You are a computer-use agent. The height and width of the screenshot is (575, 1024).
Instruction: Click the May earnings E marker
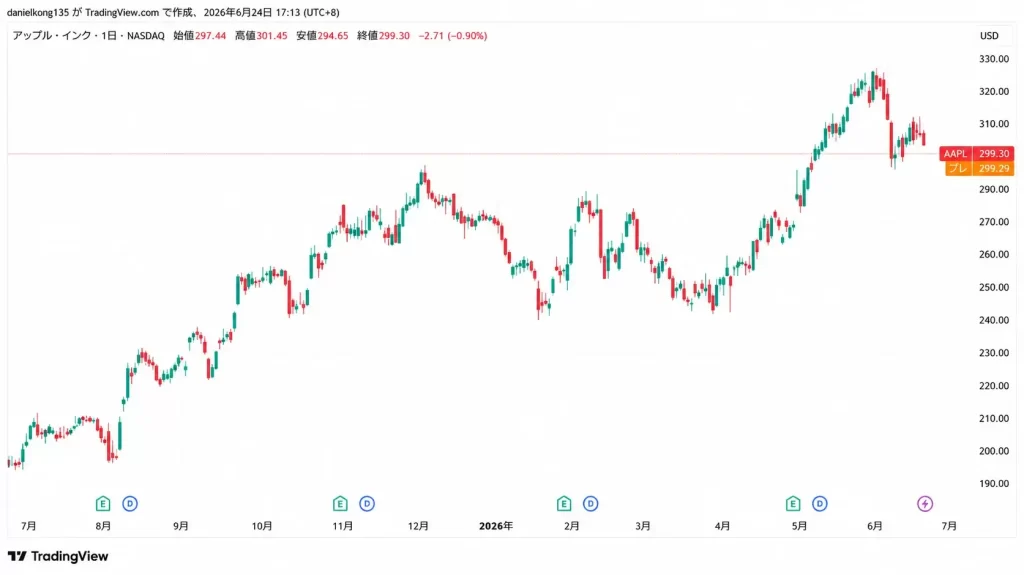(x=793, y=504)
